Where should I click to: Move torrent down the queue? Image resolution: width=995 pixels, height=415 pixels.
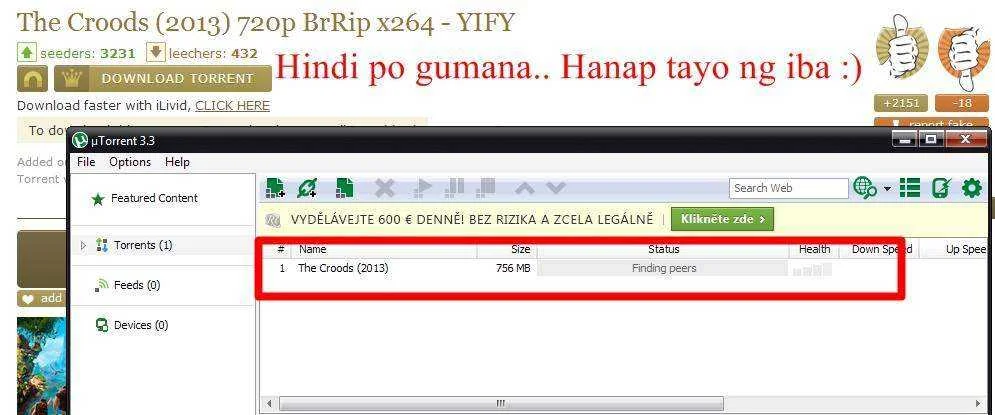point(555,188)
